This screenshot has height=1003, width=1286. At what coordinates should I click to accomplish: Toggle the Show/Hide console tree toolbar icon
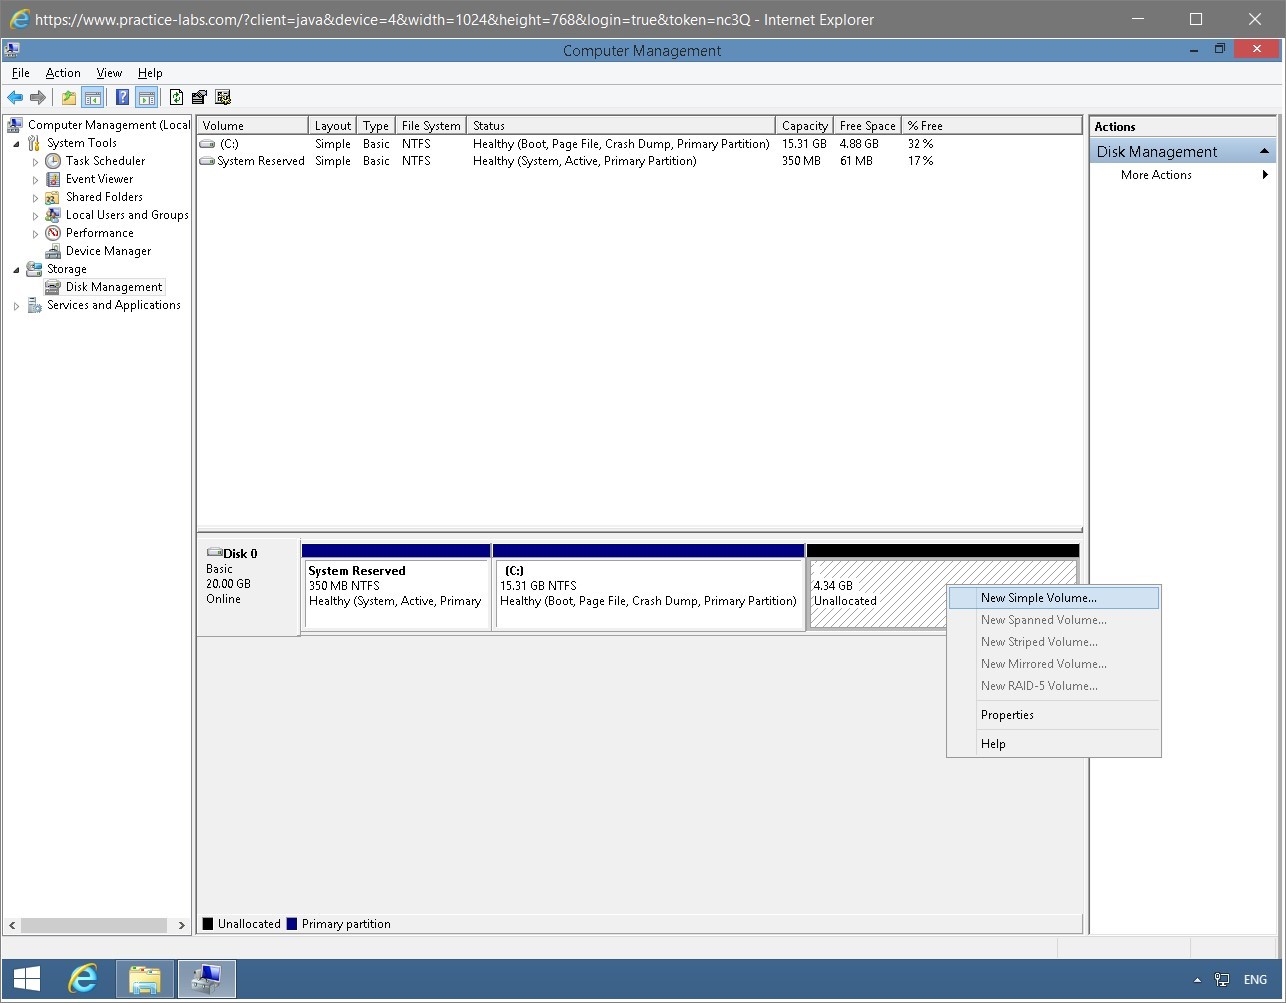coord(92,97)
